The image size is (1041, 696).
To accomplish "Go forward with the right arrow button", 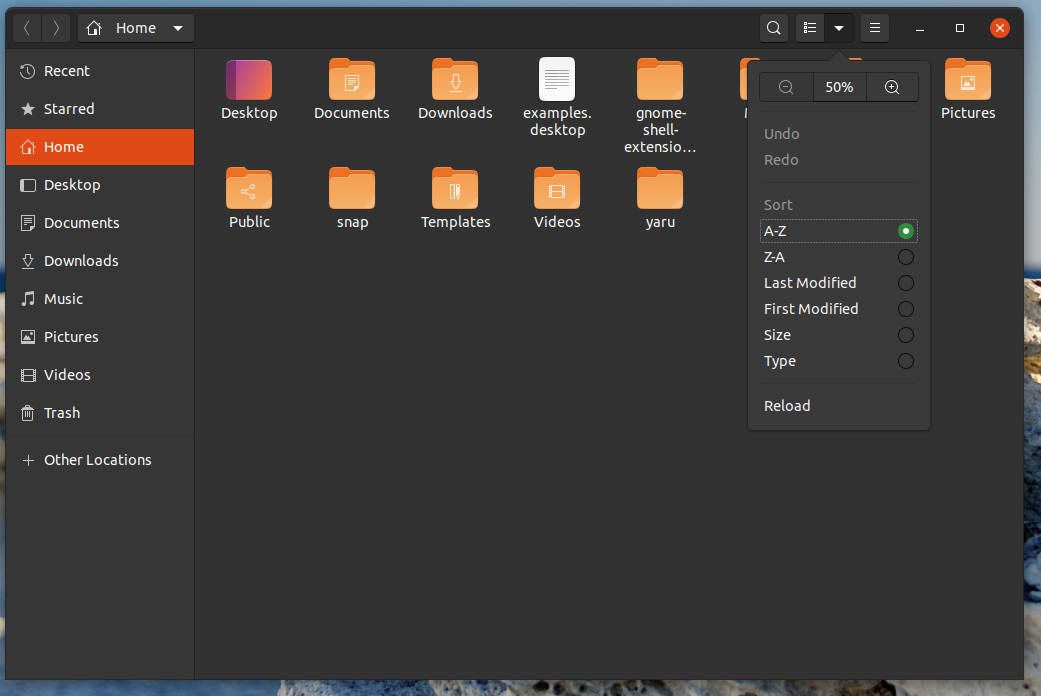I will point(56,28).
